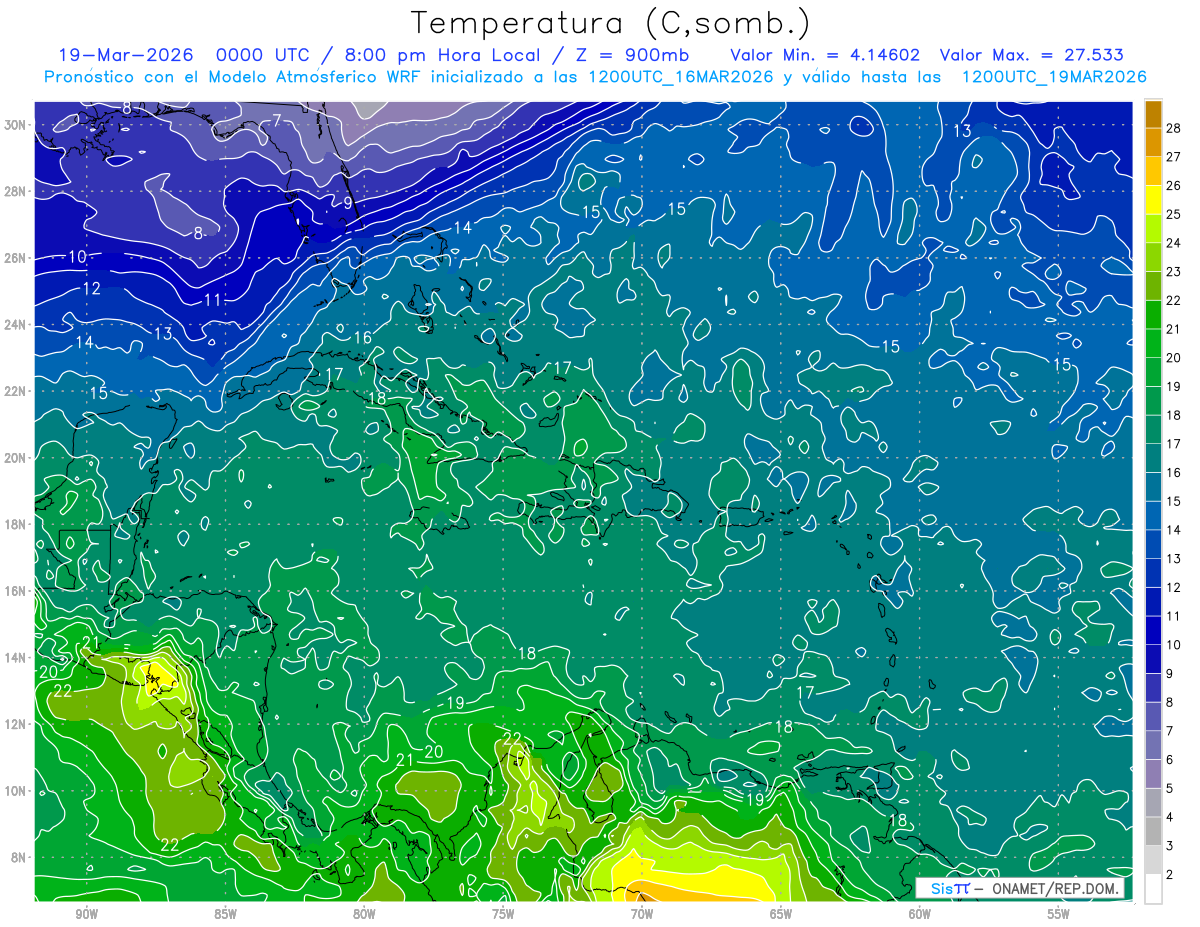Click the "90W" longitude axis label

[86, 914]
